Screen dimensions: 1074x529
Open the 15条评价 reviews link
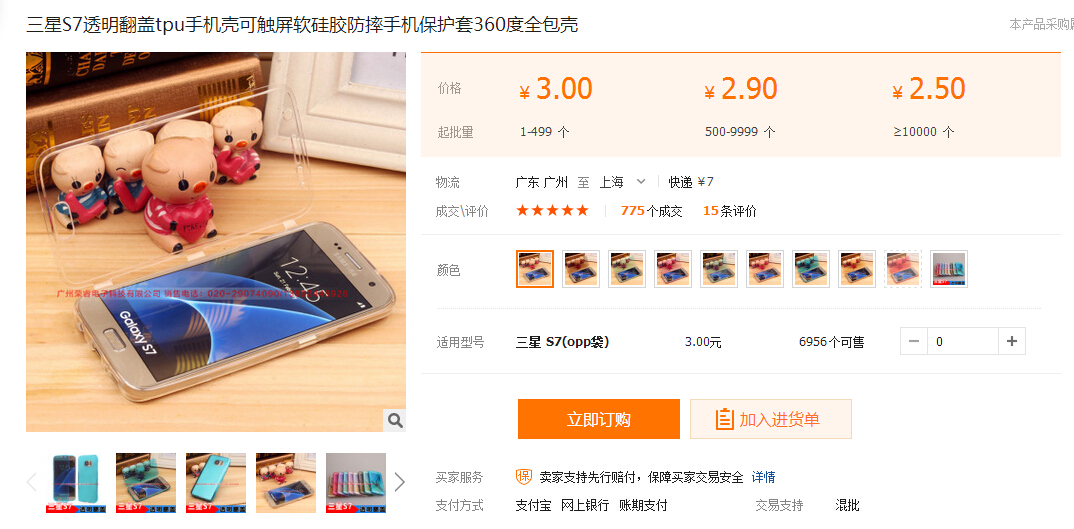tap(729, 211)
